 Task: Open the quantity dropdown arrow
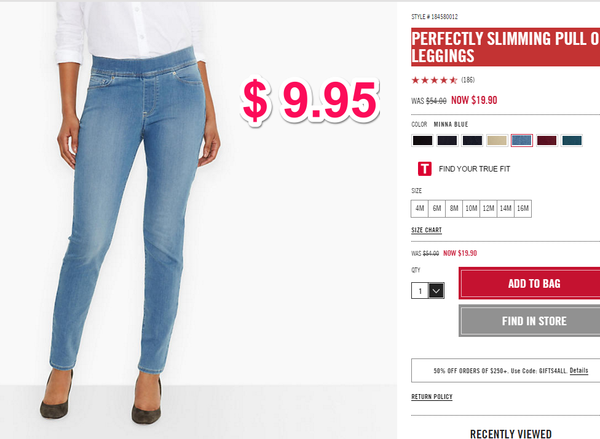pos(436,290)
